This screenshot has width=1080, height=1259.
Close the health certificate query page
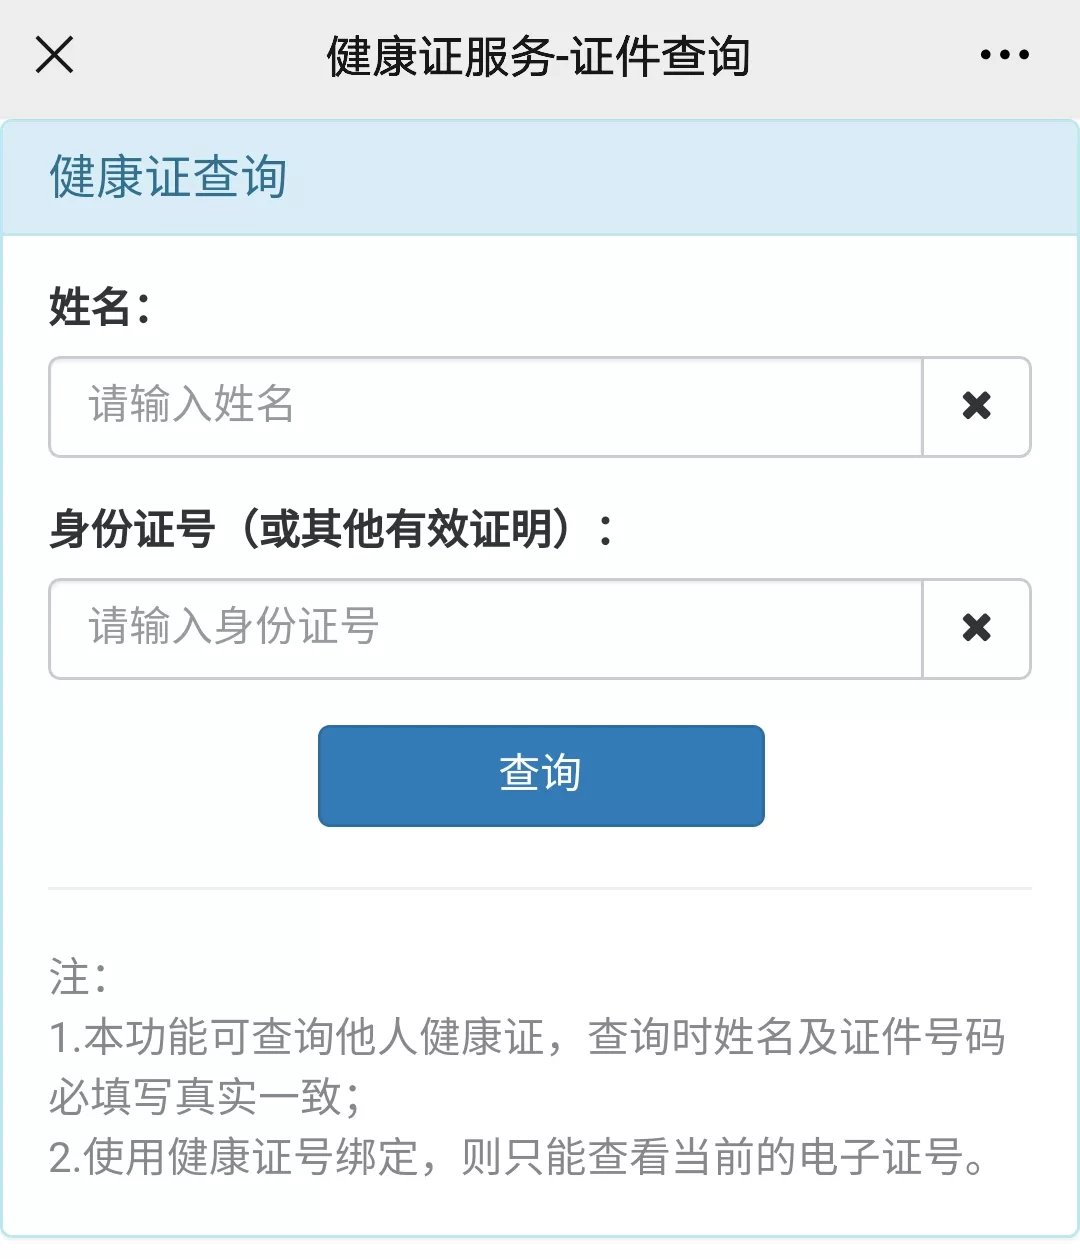(54, 55)
